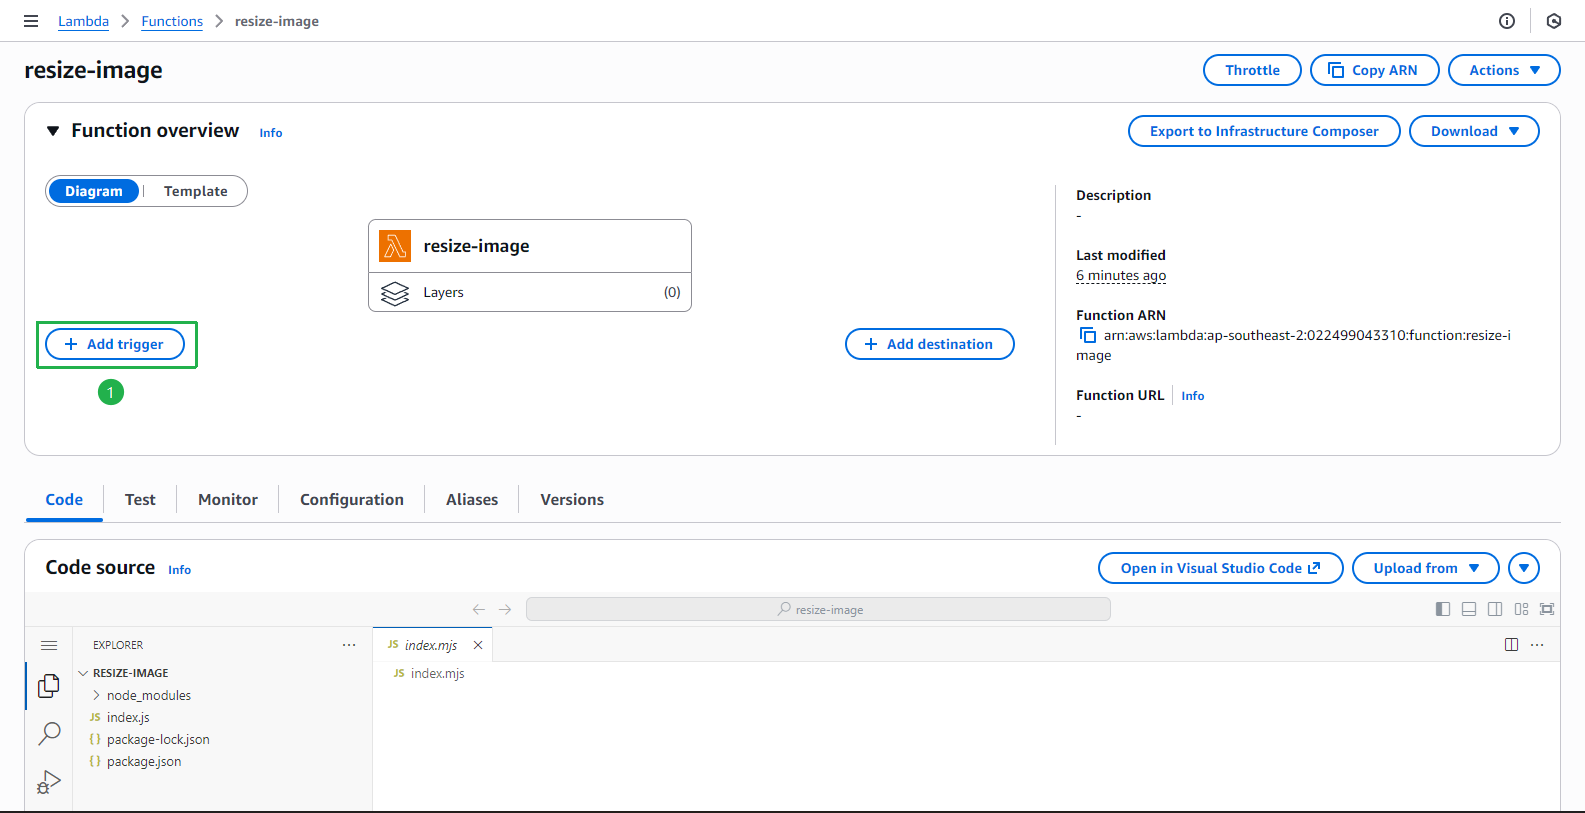Image resolution: width=1585 pixels, height=813 pixels.
Task: Select the Explorer files icon in activity bar
Action: pyautogui.click(x=49, y=685)
